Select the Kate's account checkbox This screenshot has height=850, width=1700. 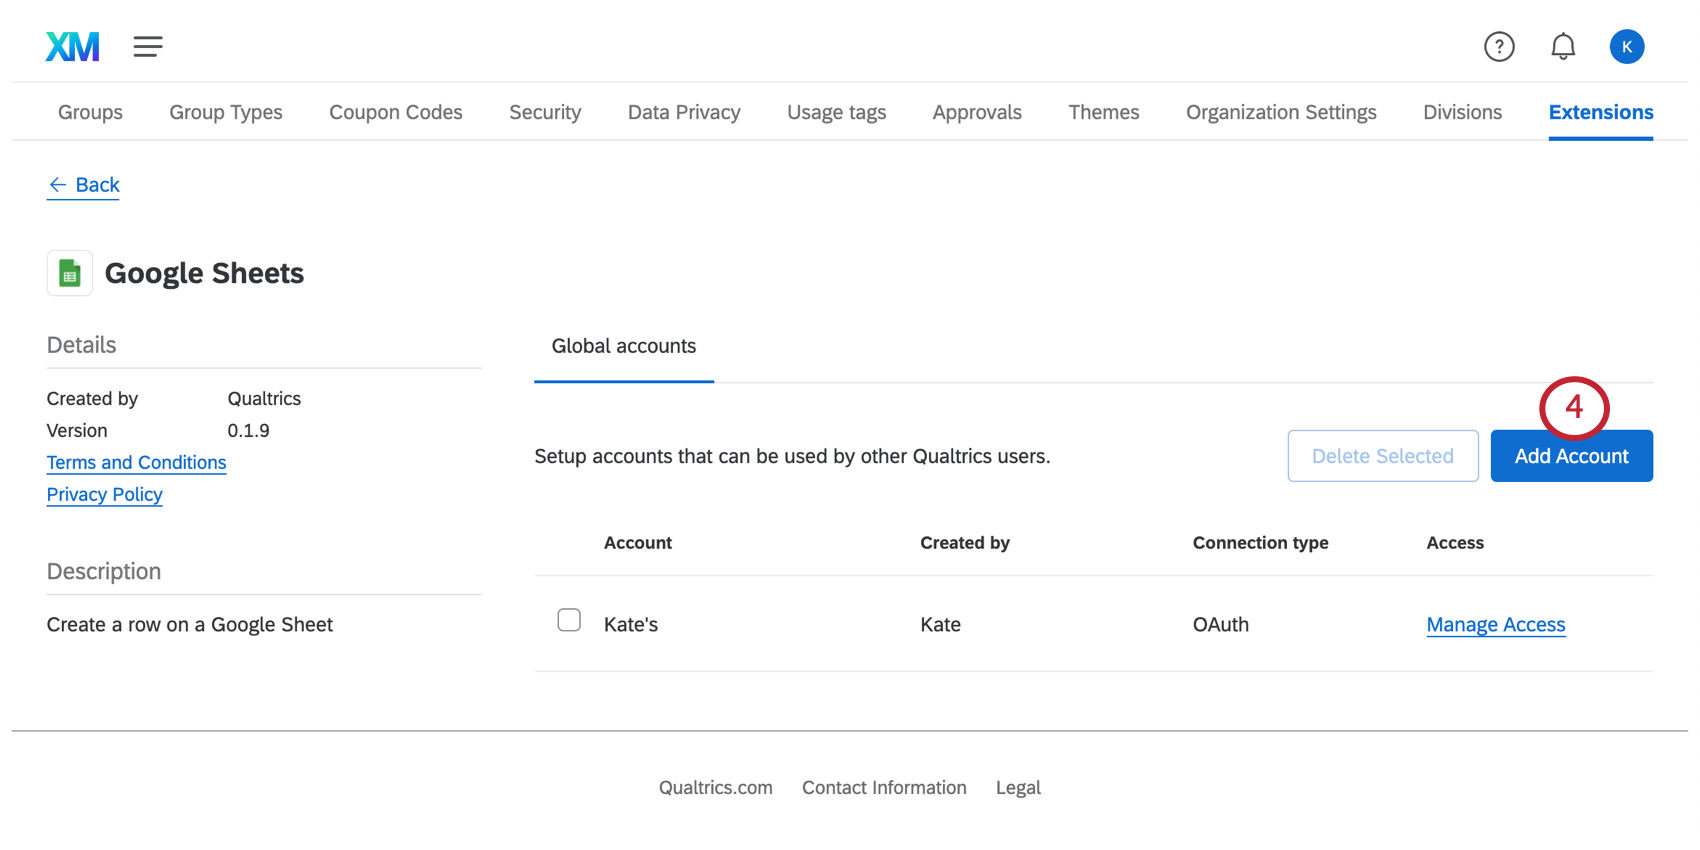pyautogui.click(x=569, y=621)
